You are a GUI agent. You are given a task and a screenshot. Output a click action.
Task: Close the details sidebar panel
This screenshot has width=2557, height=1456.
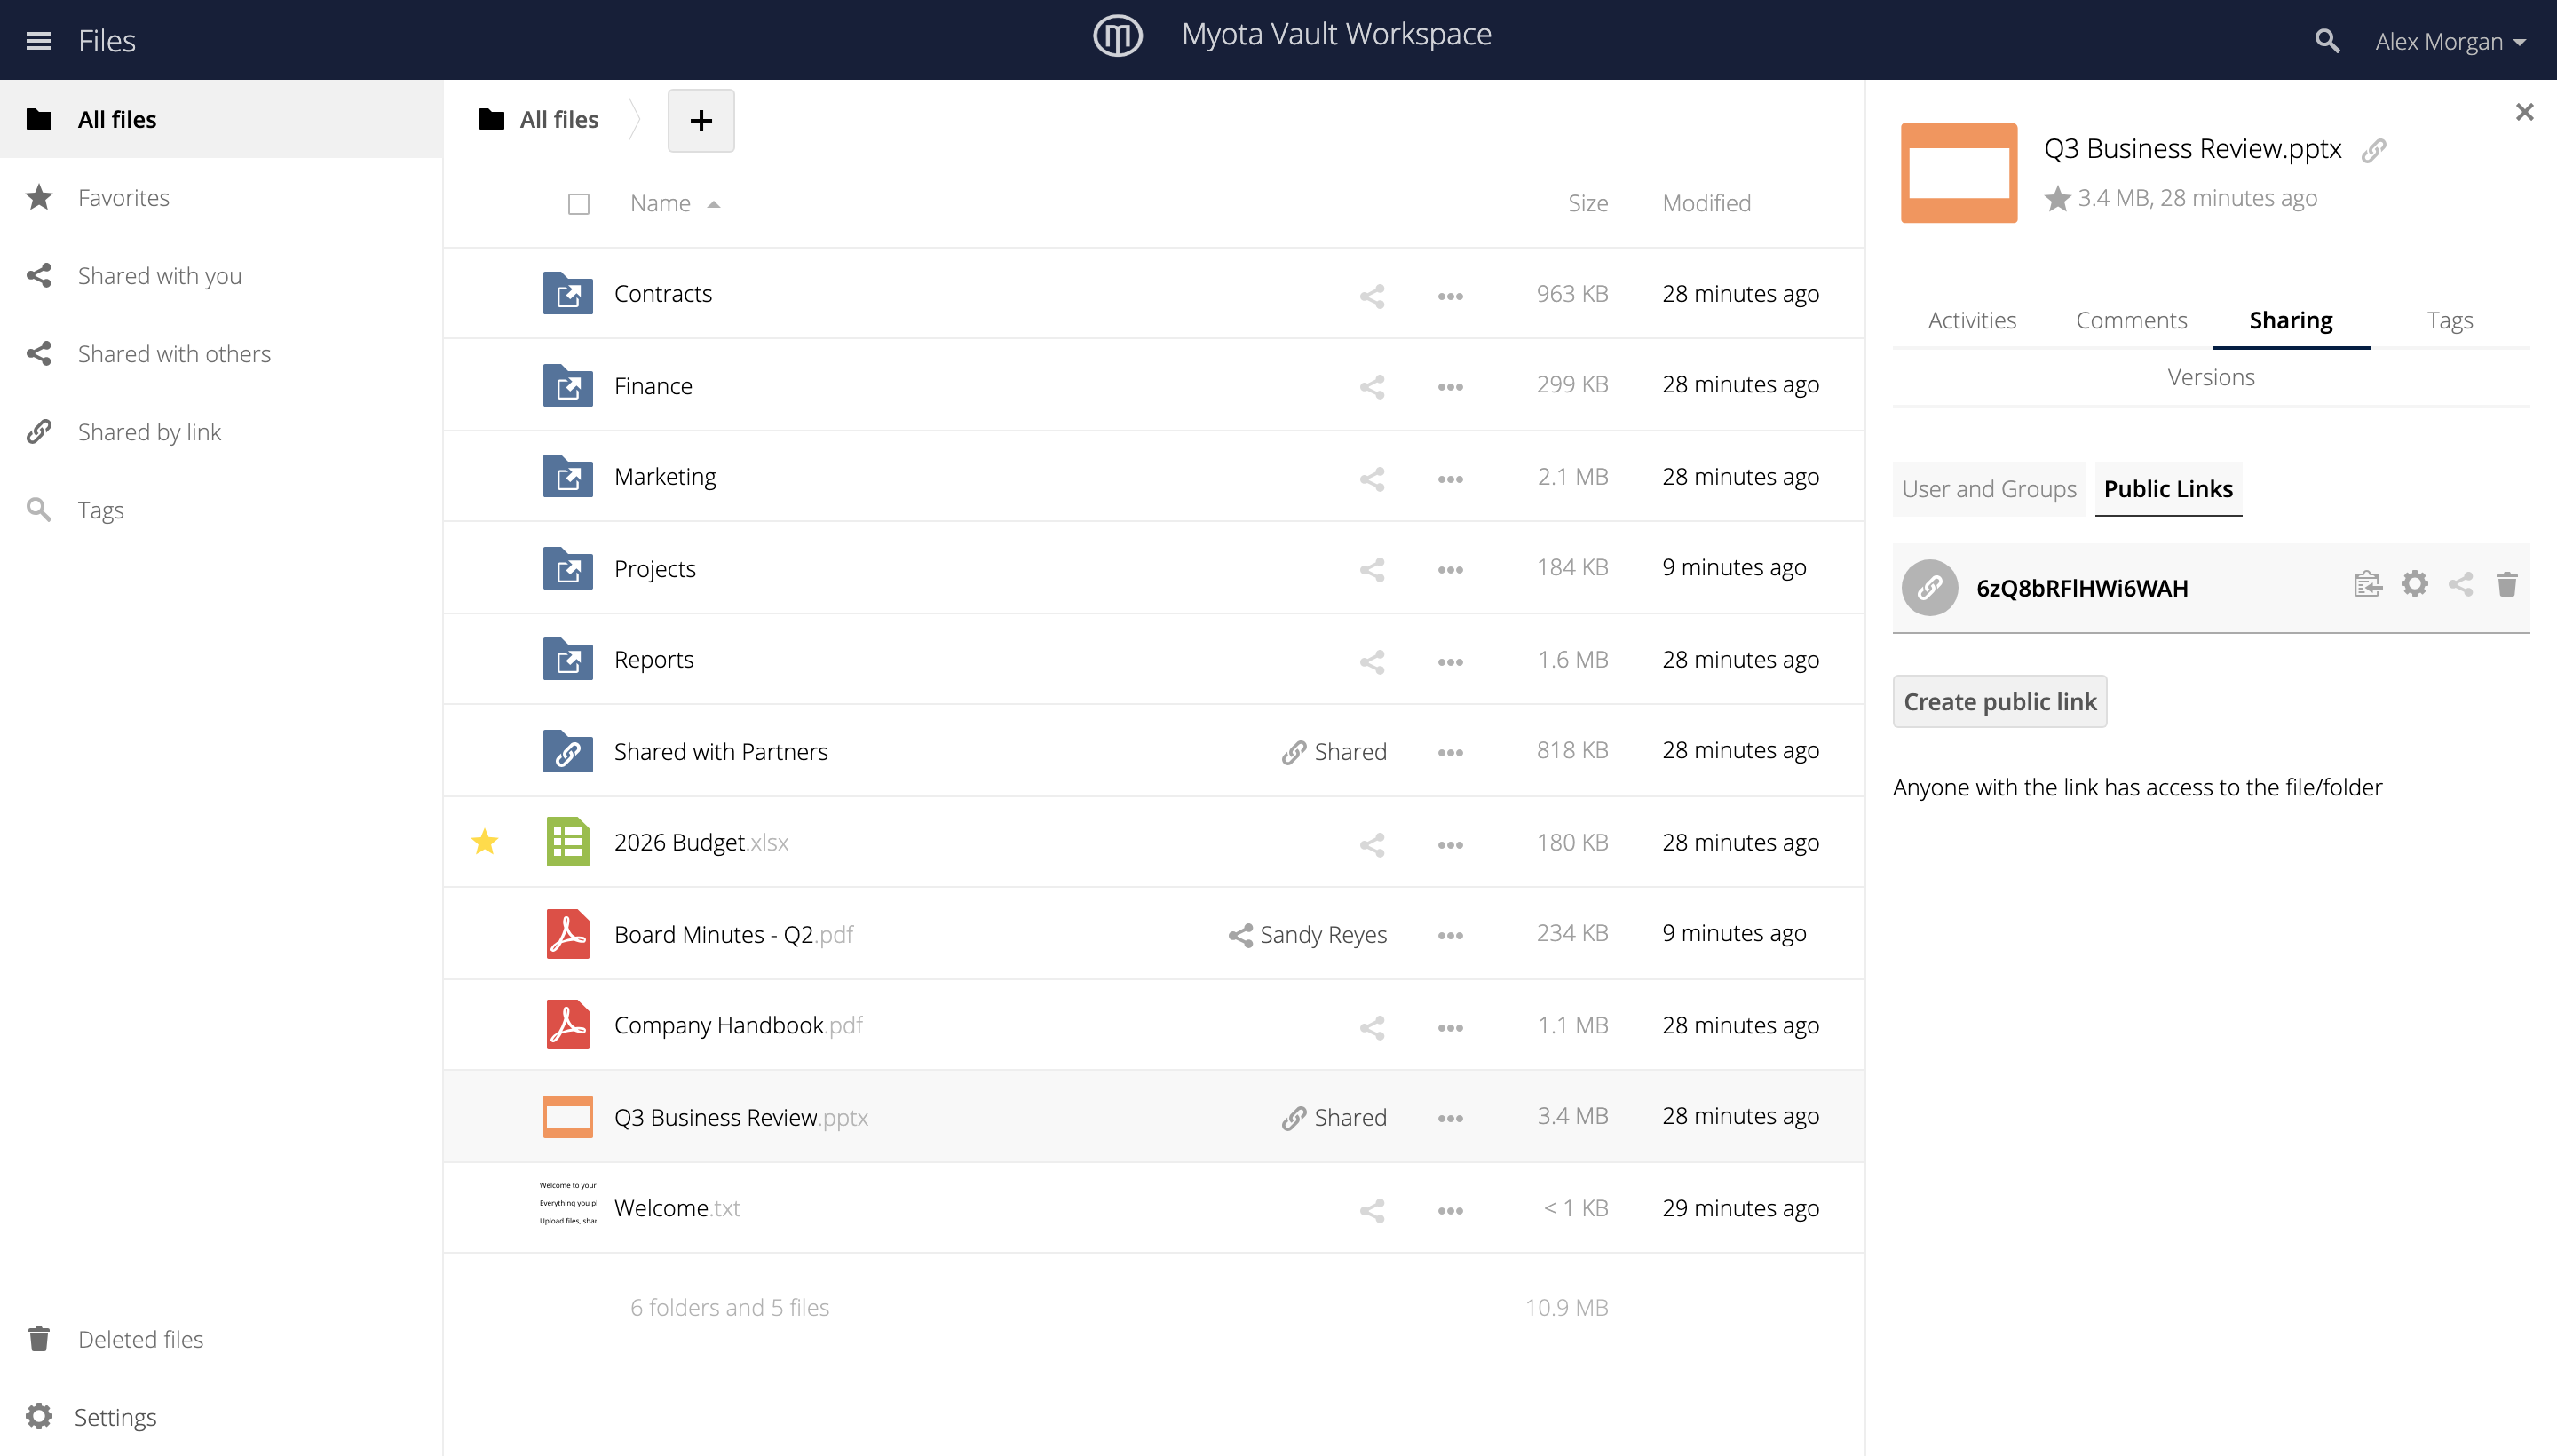pos(2524,112)
